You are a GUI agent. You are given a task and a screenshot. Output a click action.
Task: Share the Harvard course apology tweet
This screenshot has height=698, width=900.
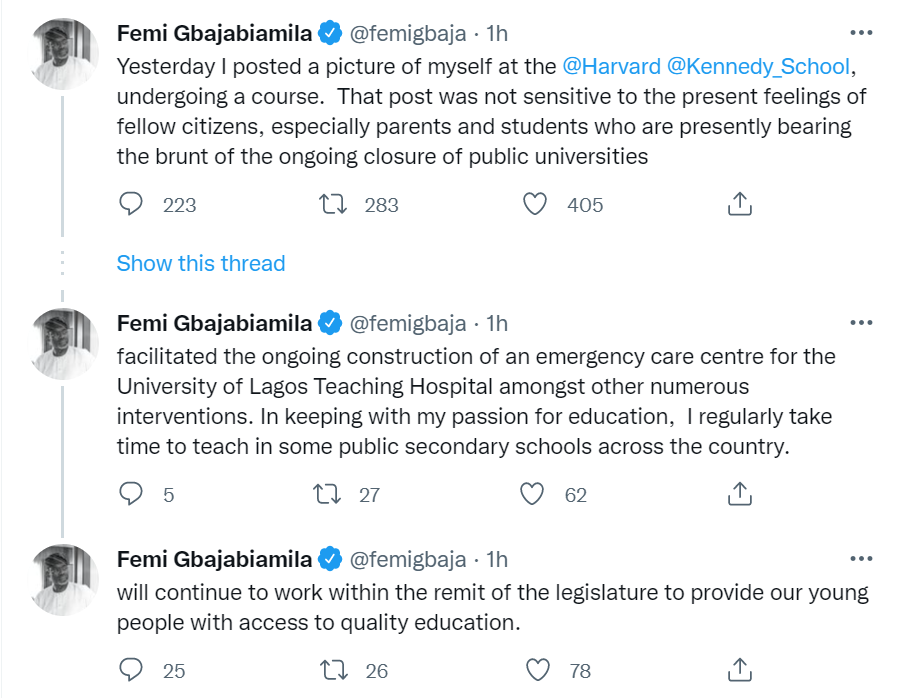coord(738,204)
